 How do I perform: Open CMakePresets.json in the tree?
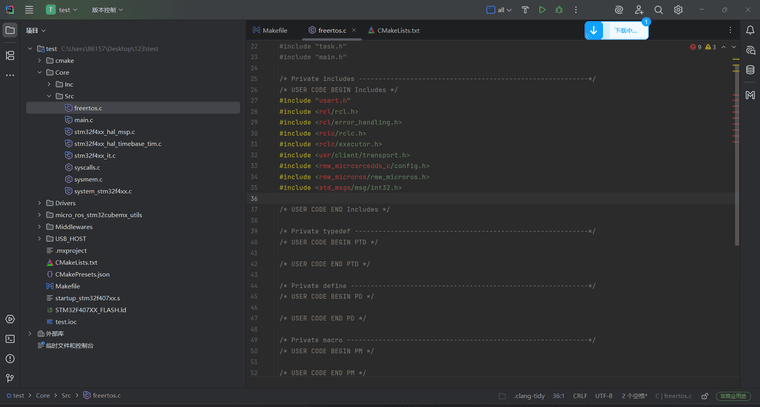82,274
